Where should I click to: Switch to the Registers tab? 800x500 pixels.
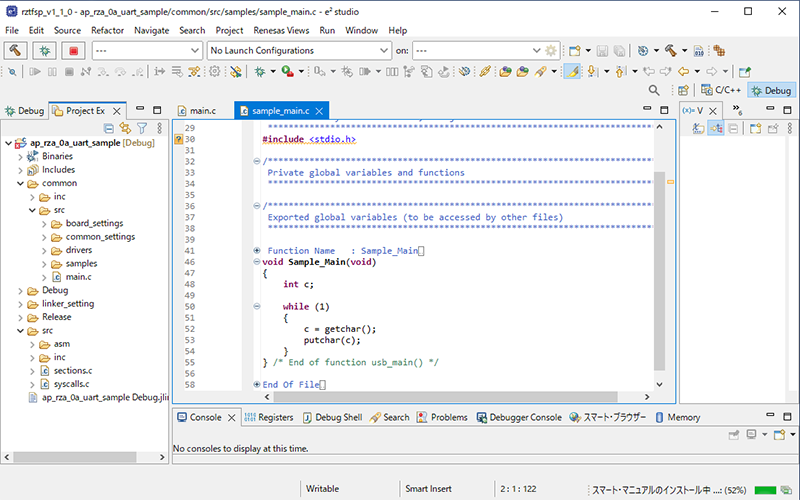[x=269, y=417]
